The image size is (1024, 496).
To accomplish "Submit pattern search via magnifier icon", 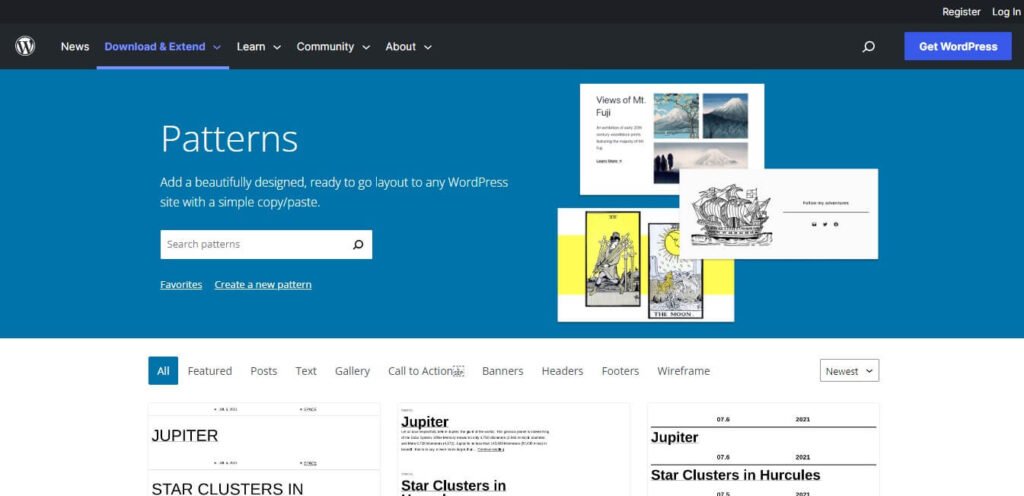I will coord(358,245).
